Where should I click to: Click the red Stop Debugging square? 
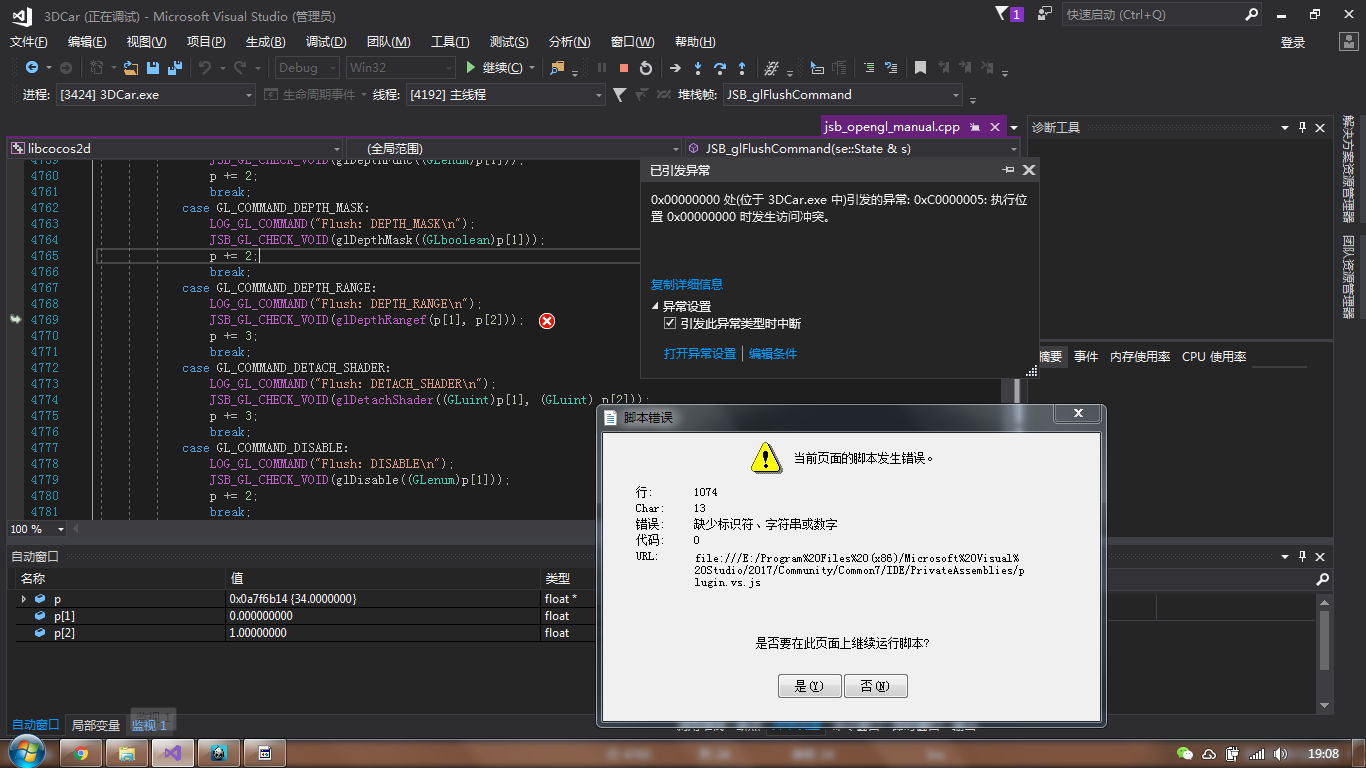pos(624,68)
